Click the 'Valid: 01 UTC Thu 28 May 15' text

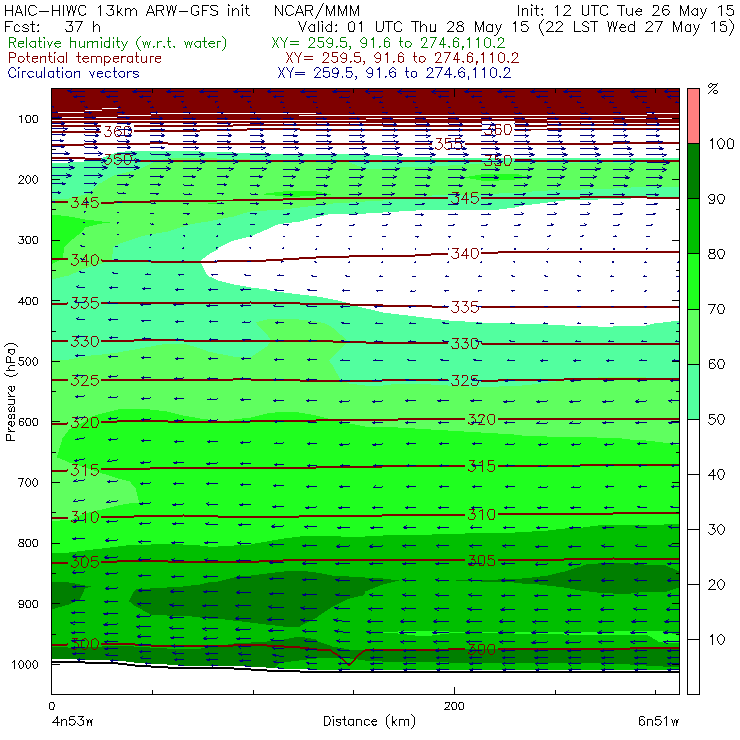(413, 26)
